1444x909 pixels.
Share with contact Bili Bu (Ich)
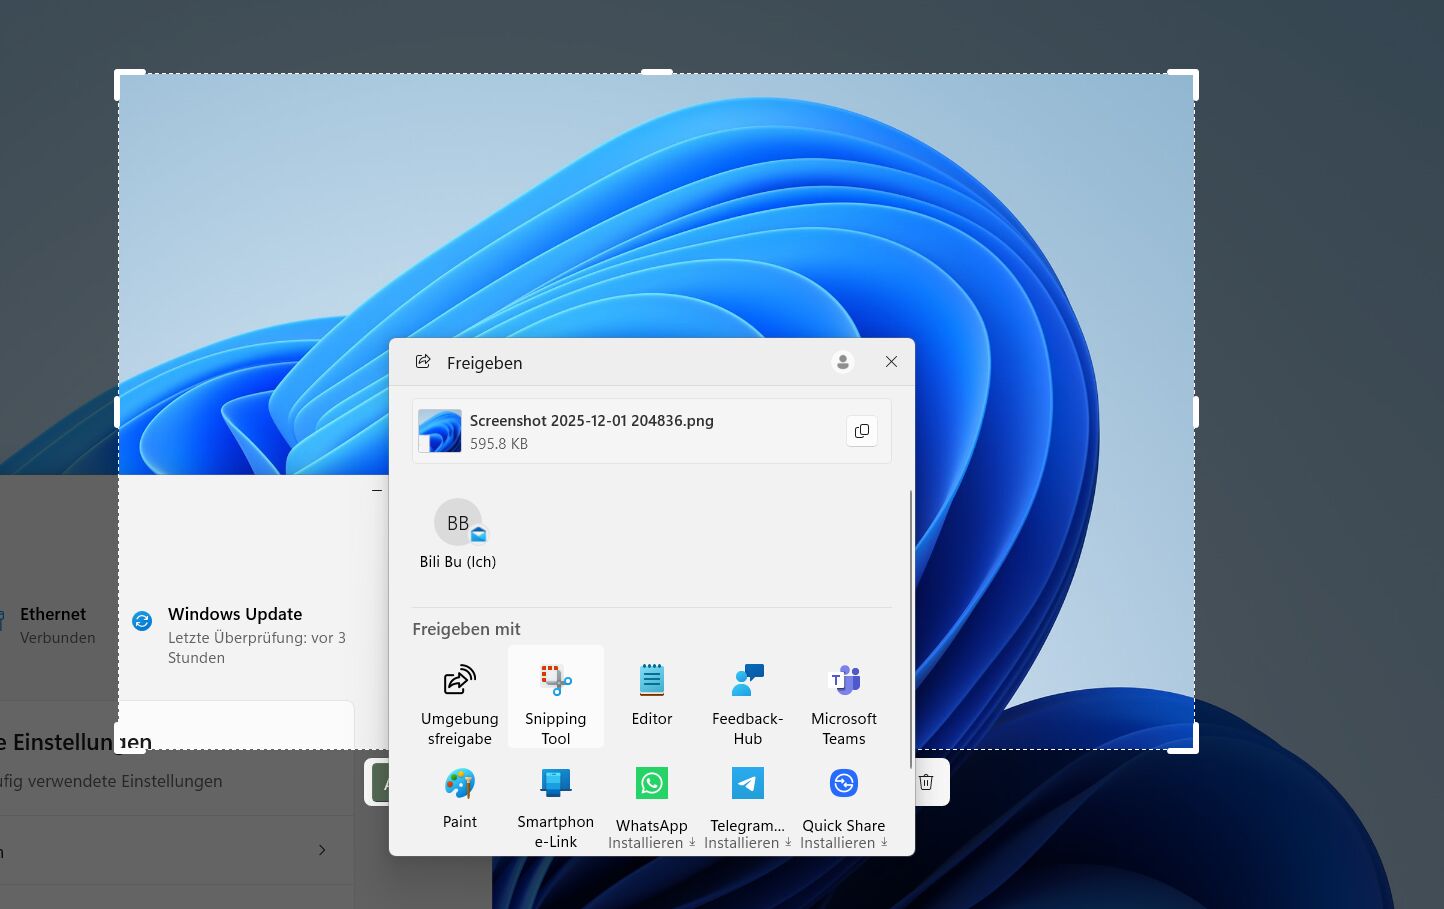[x=458, y=534]
